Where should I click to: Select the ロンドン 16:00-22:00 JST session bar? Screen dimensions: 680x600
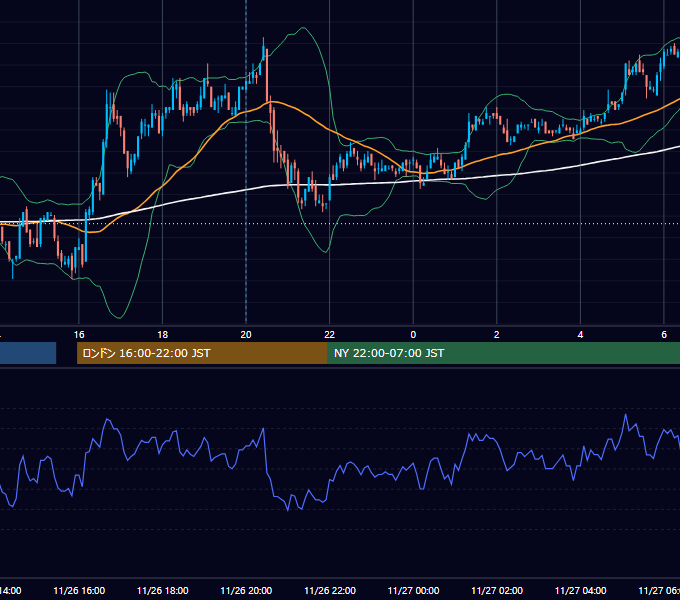202,353
